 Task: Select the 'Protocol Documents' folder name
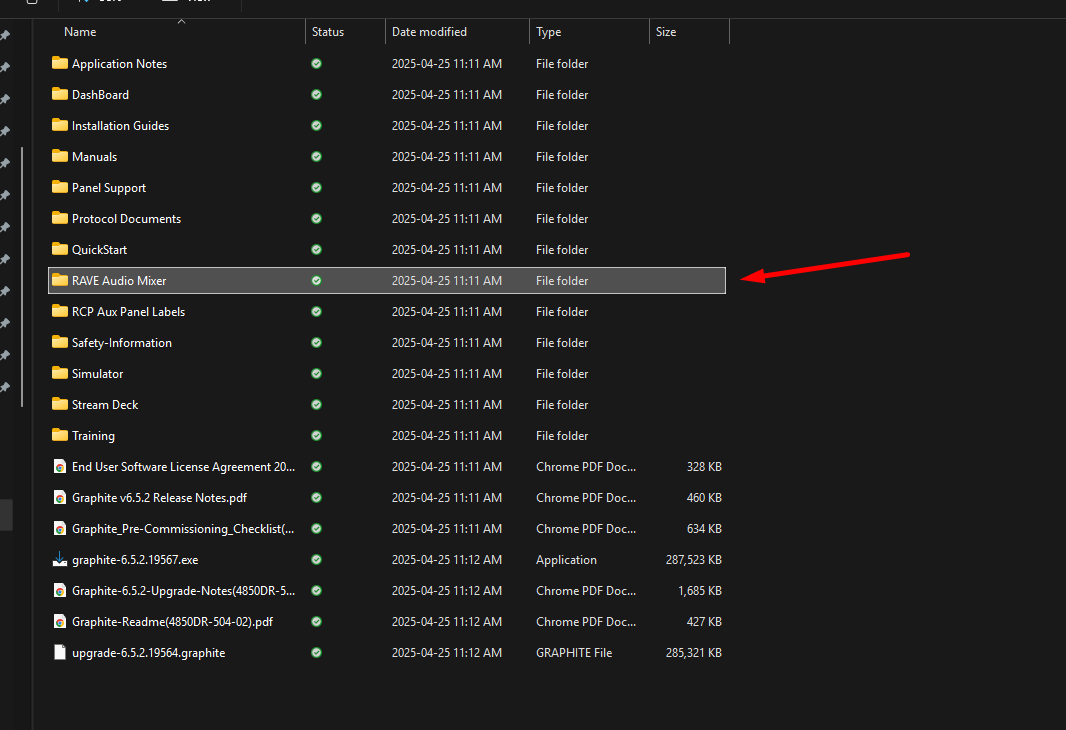(x=126, y=218)
